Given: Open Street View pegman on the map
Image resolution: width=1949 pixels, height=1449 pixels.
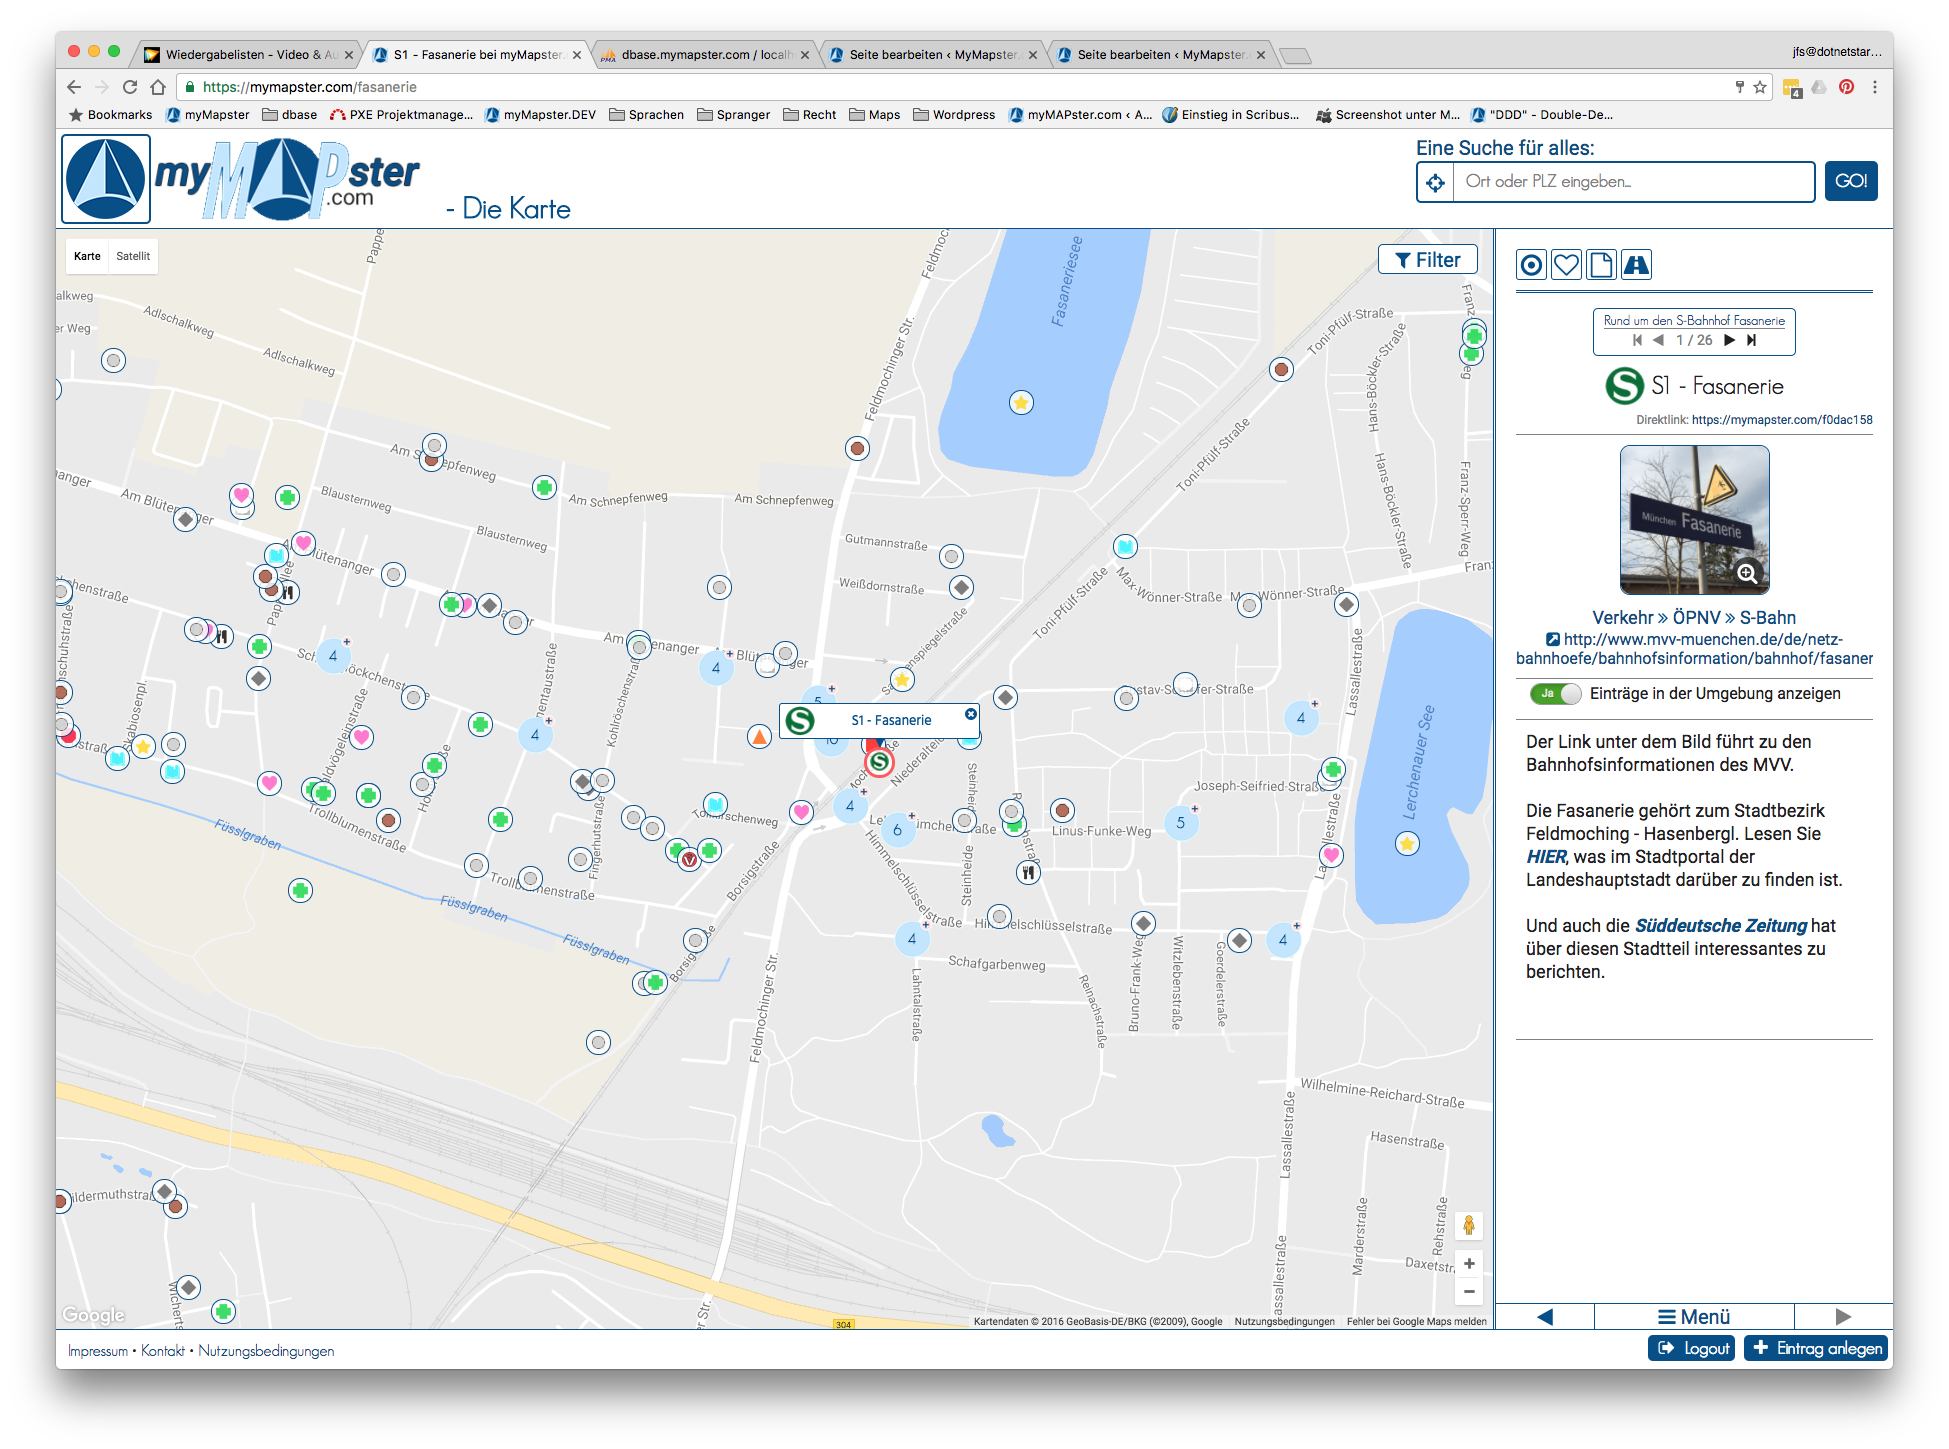Looking at the screenshot, I should (x=1468, y=1225).
